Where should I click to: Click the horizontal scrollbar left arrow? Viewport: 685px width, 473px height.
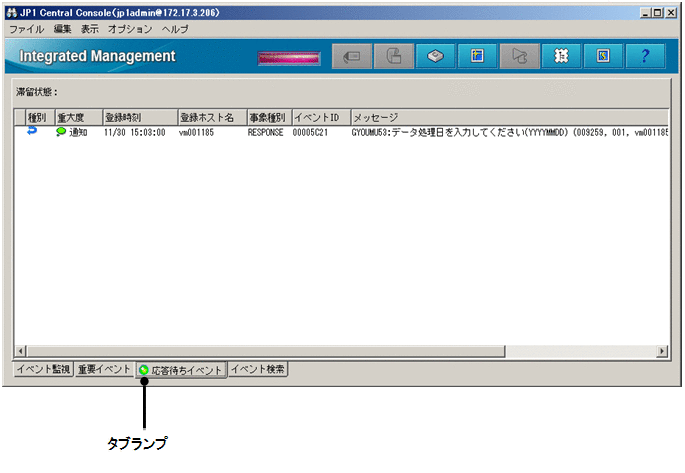[20, 351]
